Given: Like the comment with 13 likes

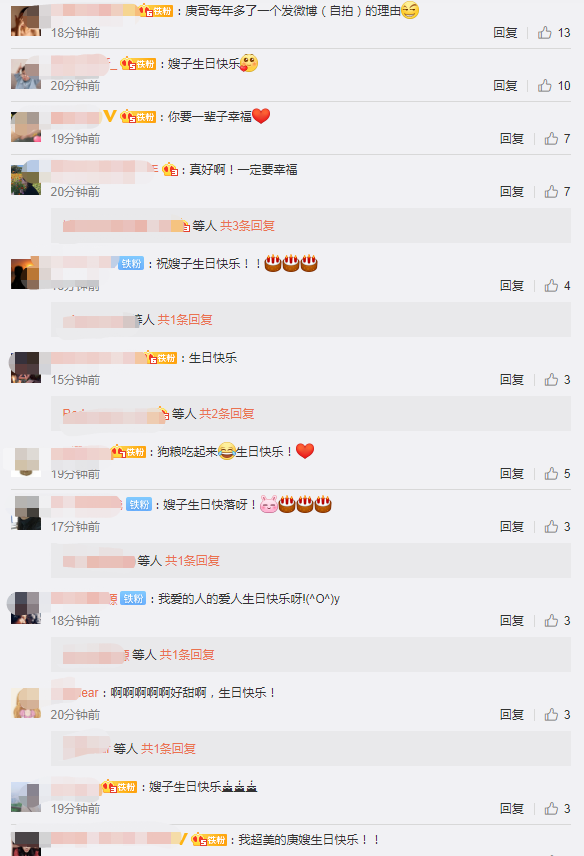Looking at the screenshot, I should (x=545, y=33).
